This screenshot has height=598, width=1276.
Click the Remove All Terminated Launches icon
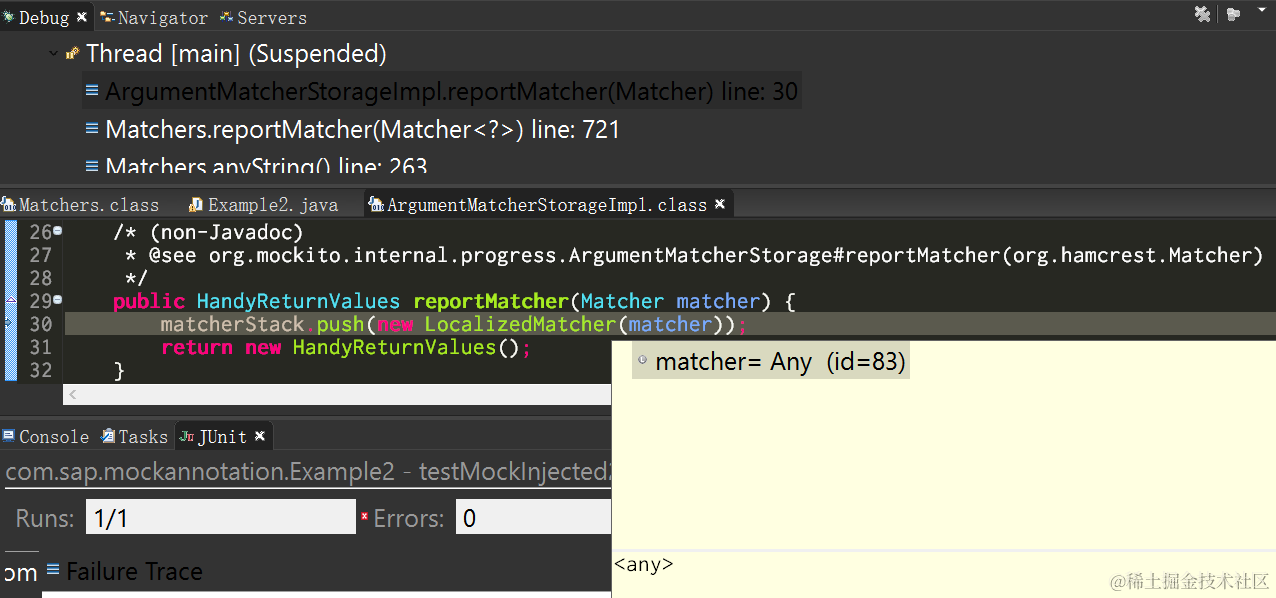[x=1202, y=14]
